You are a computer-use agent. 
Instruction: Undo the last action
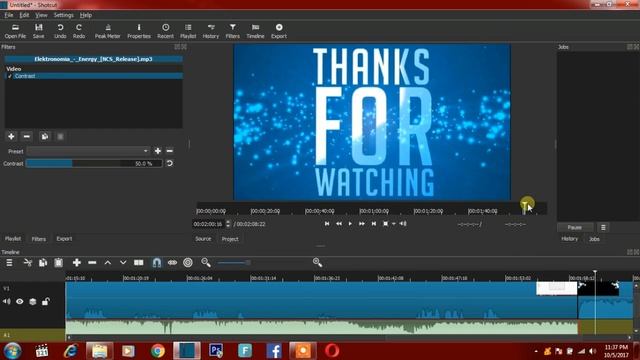60,31
